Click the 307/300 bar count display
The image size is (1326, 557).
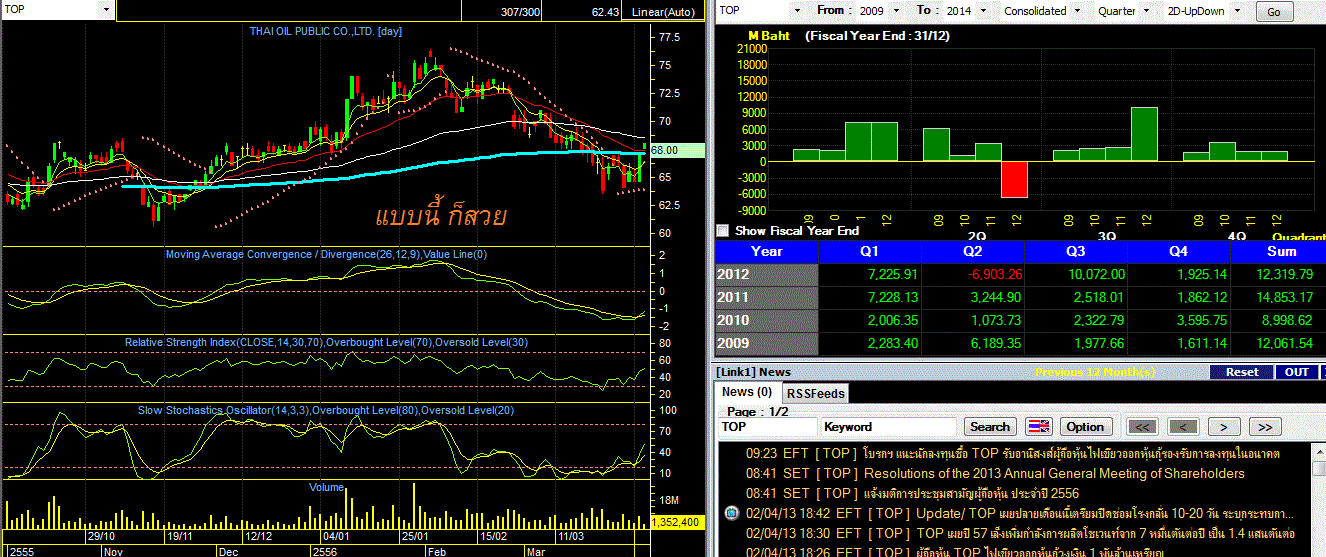519,13
